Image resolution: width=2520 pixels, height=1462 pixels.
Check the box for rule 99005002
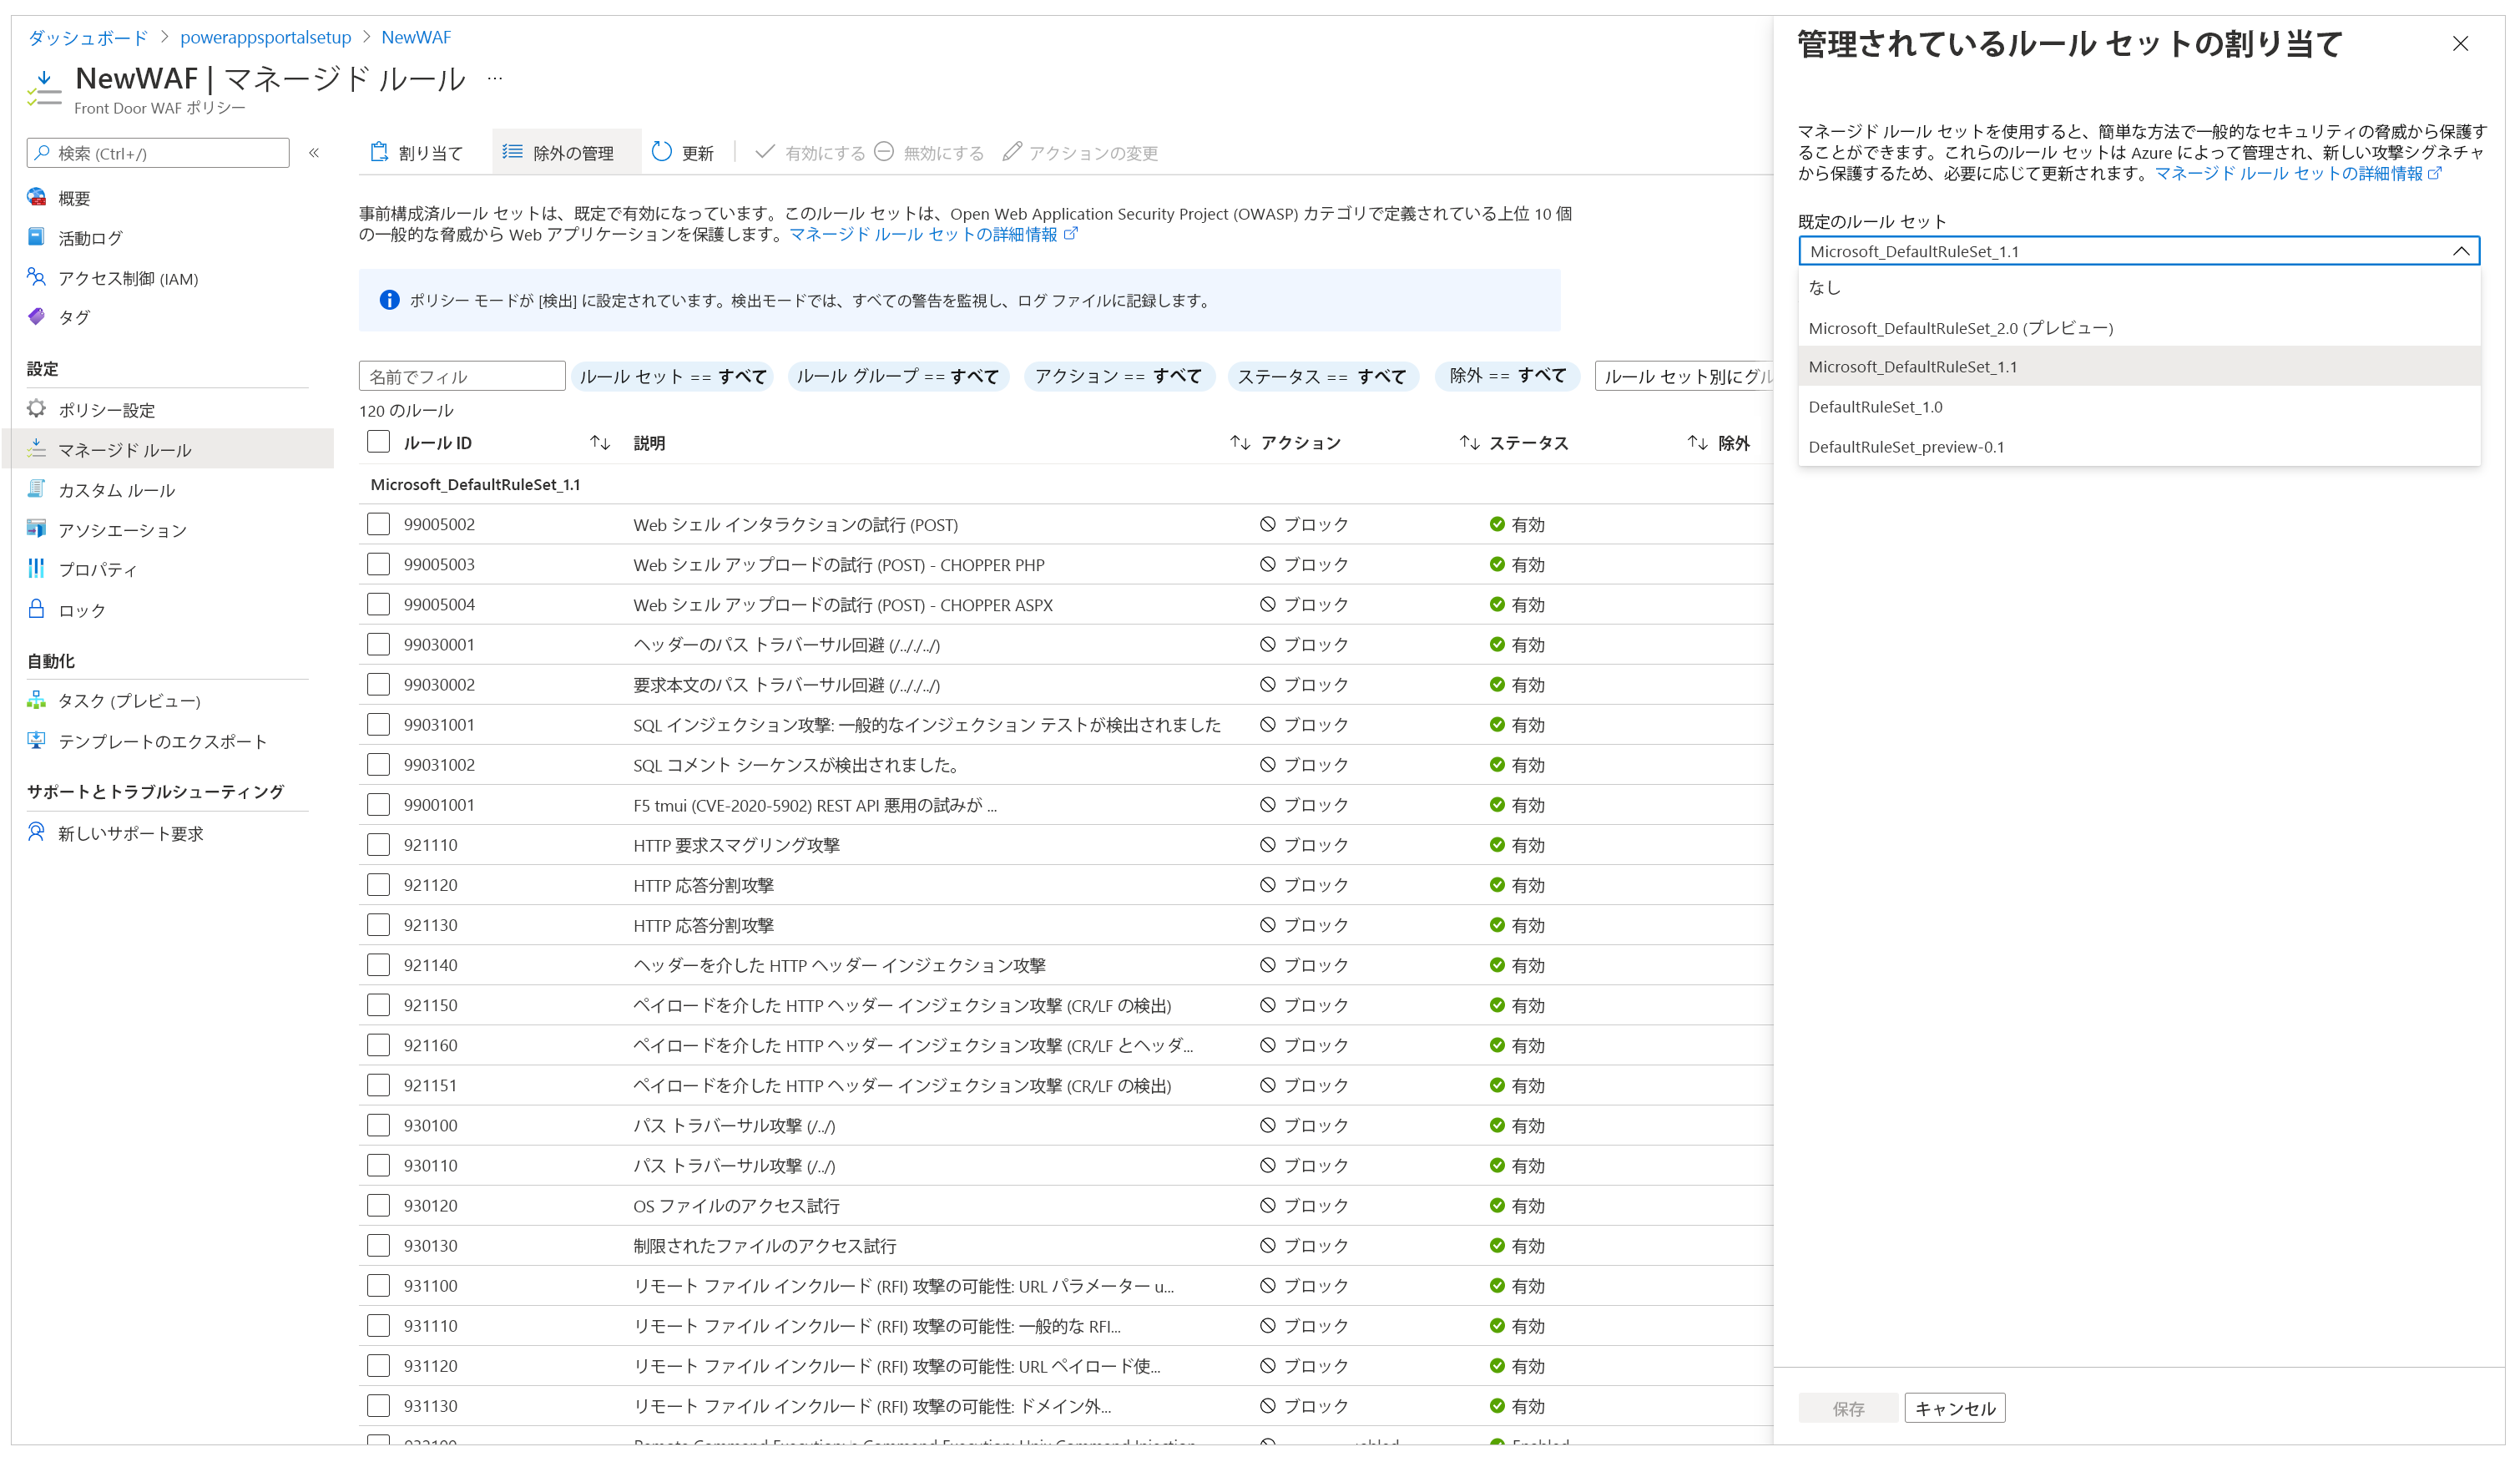378,524
